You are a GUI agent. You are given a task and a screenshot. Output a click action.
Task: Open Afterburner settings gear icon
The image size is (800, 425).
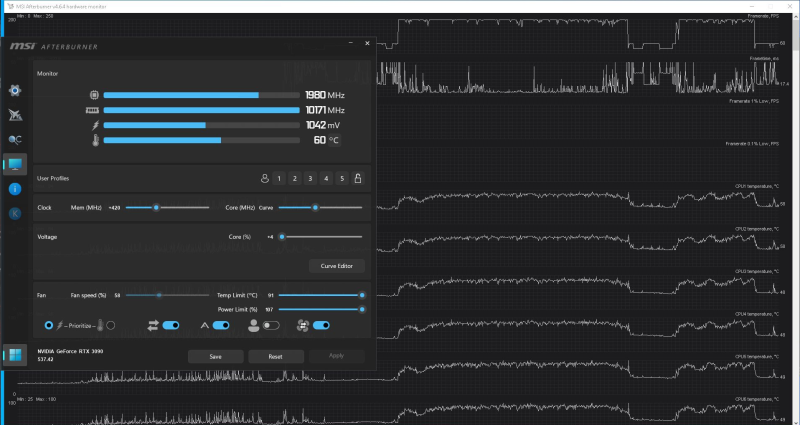[15, 91]
